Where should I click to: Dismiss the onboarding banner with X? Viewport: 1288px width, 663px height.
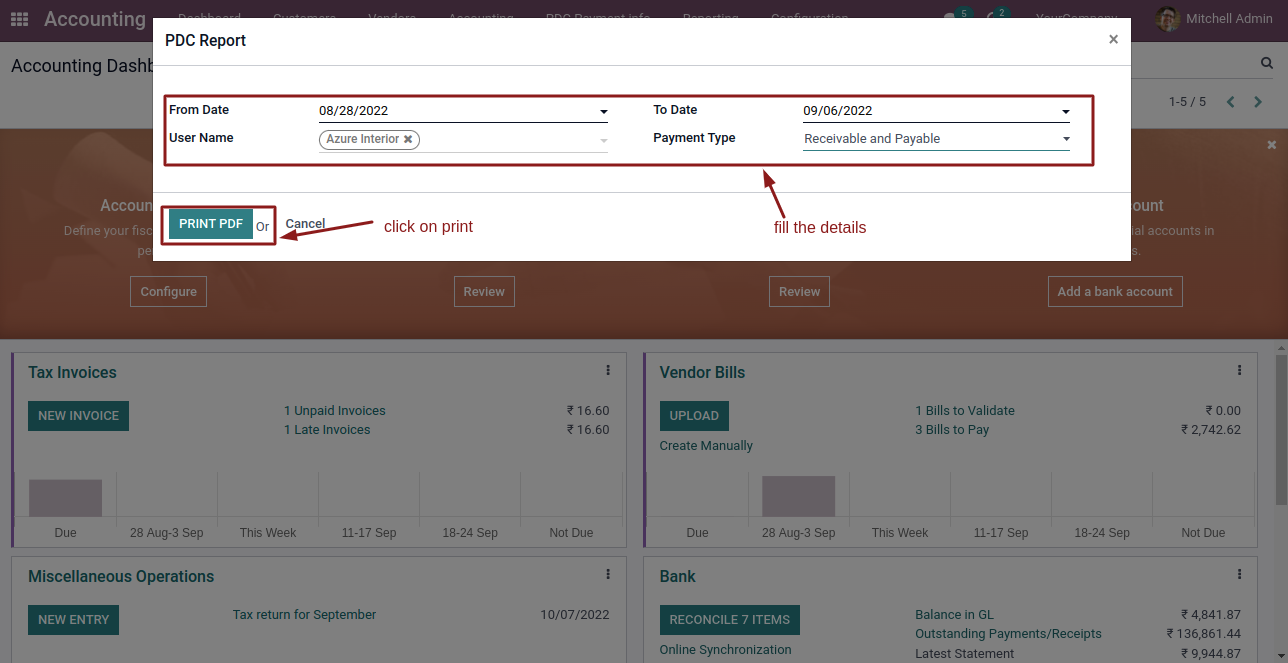(1272, 145)
